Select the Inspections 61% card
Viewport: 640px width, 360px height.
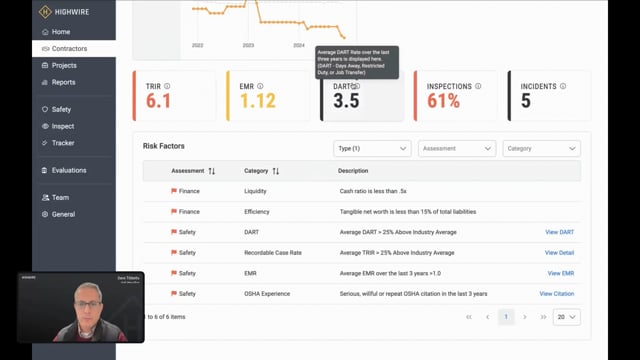point(456,96)
